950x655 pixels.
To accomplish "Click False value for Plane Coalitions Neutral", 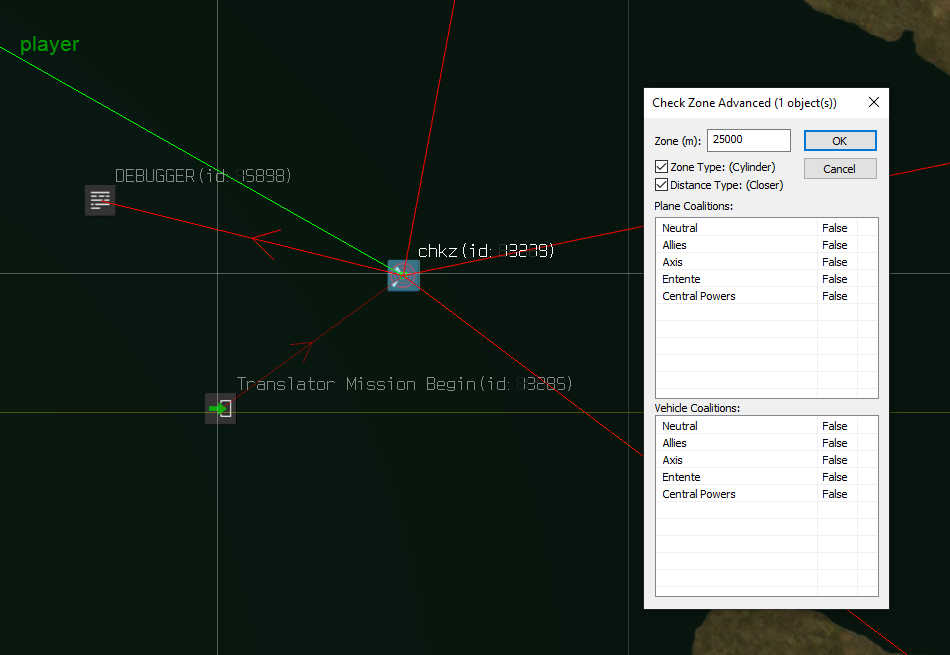I will tap(834, 228).
